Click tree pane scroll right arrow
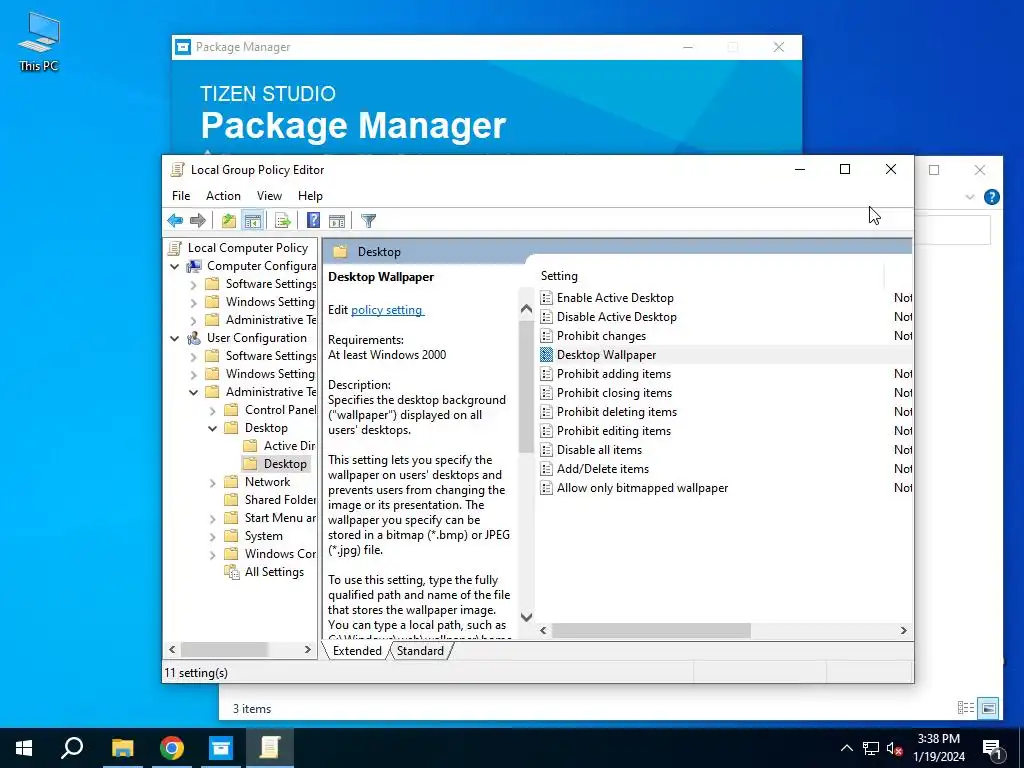1024x768 pixels. 308,650
